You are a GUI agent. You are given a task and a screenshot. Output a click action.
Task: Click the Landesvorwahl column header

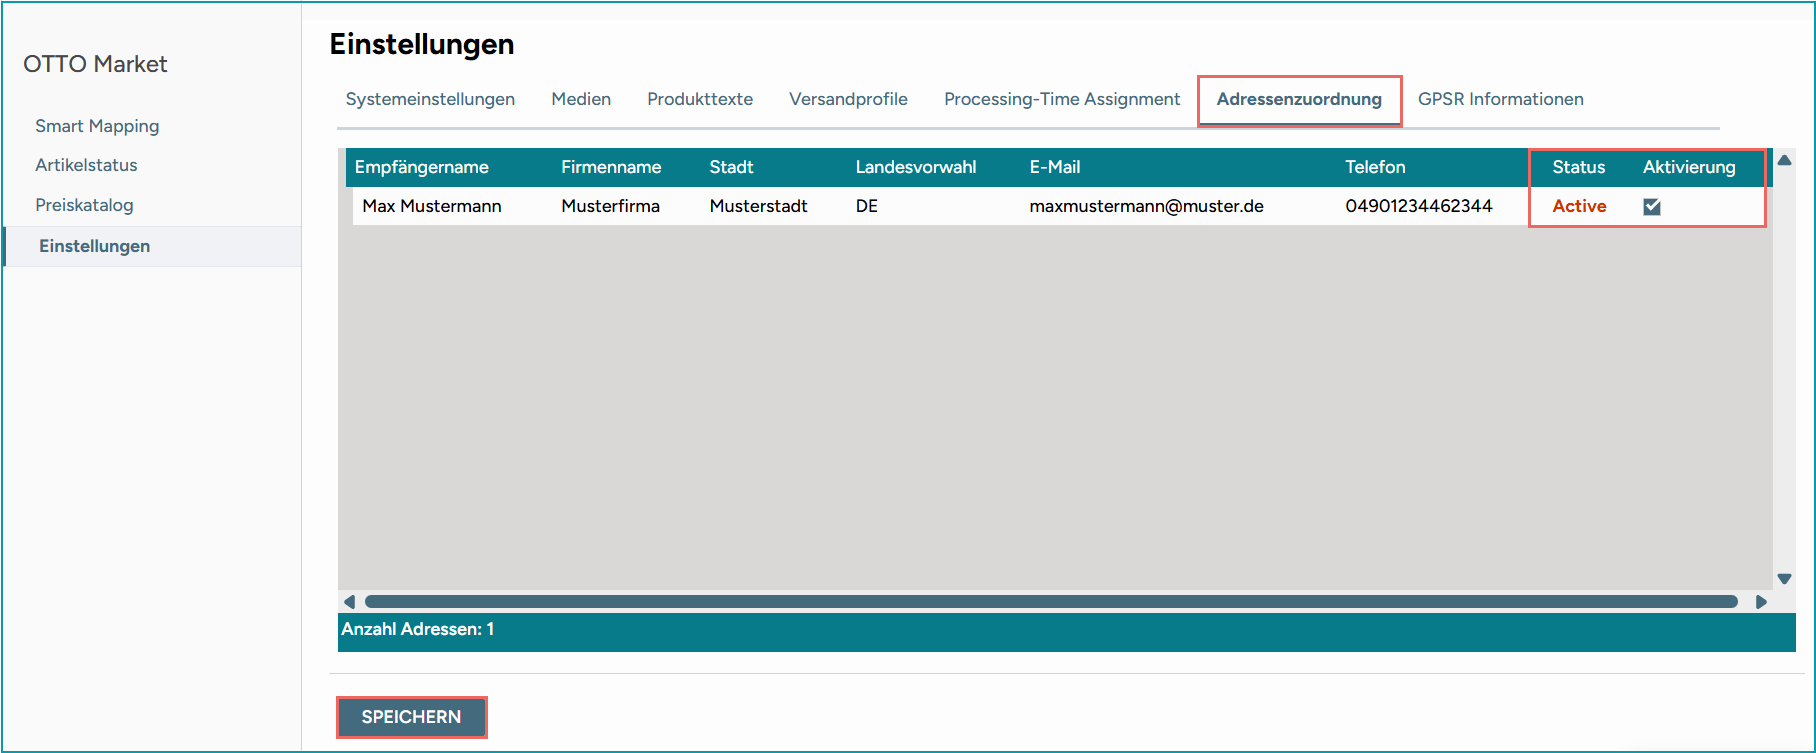coord(916,167)
